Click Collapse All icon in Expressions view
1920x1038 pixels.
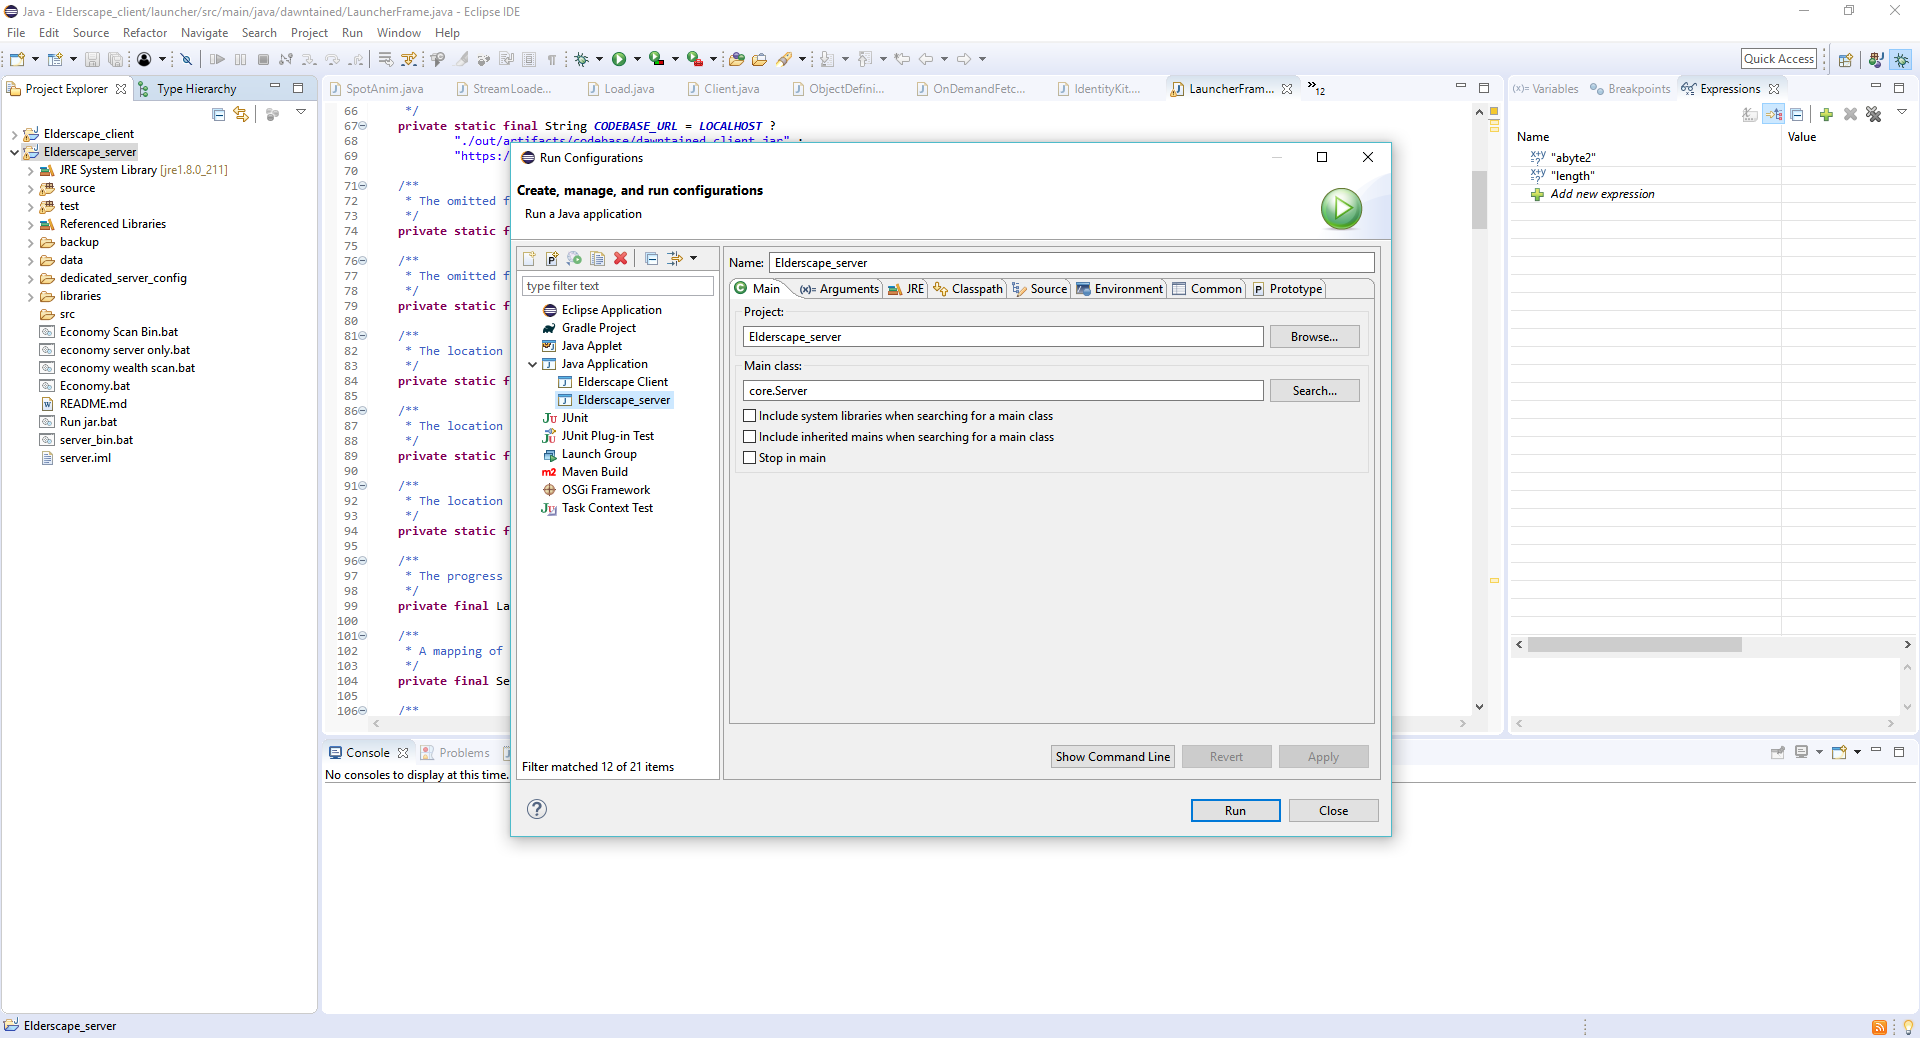pos(1797,115)
